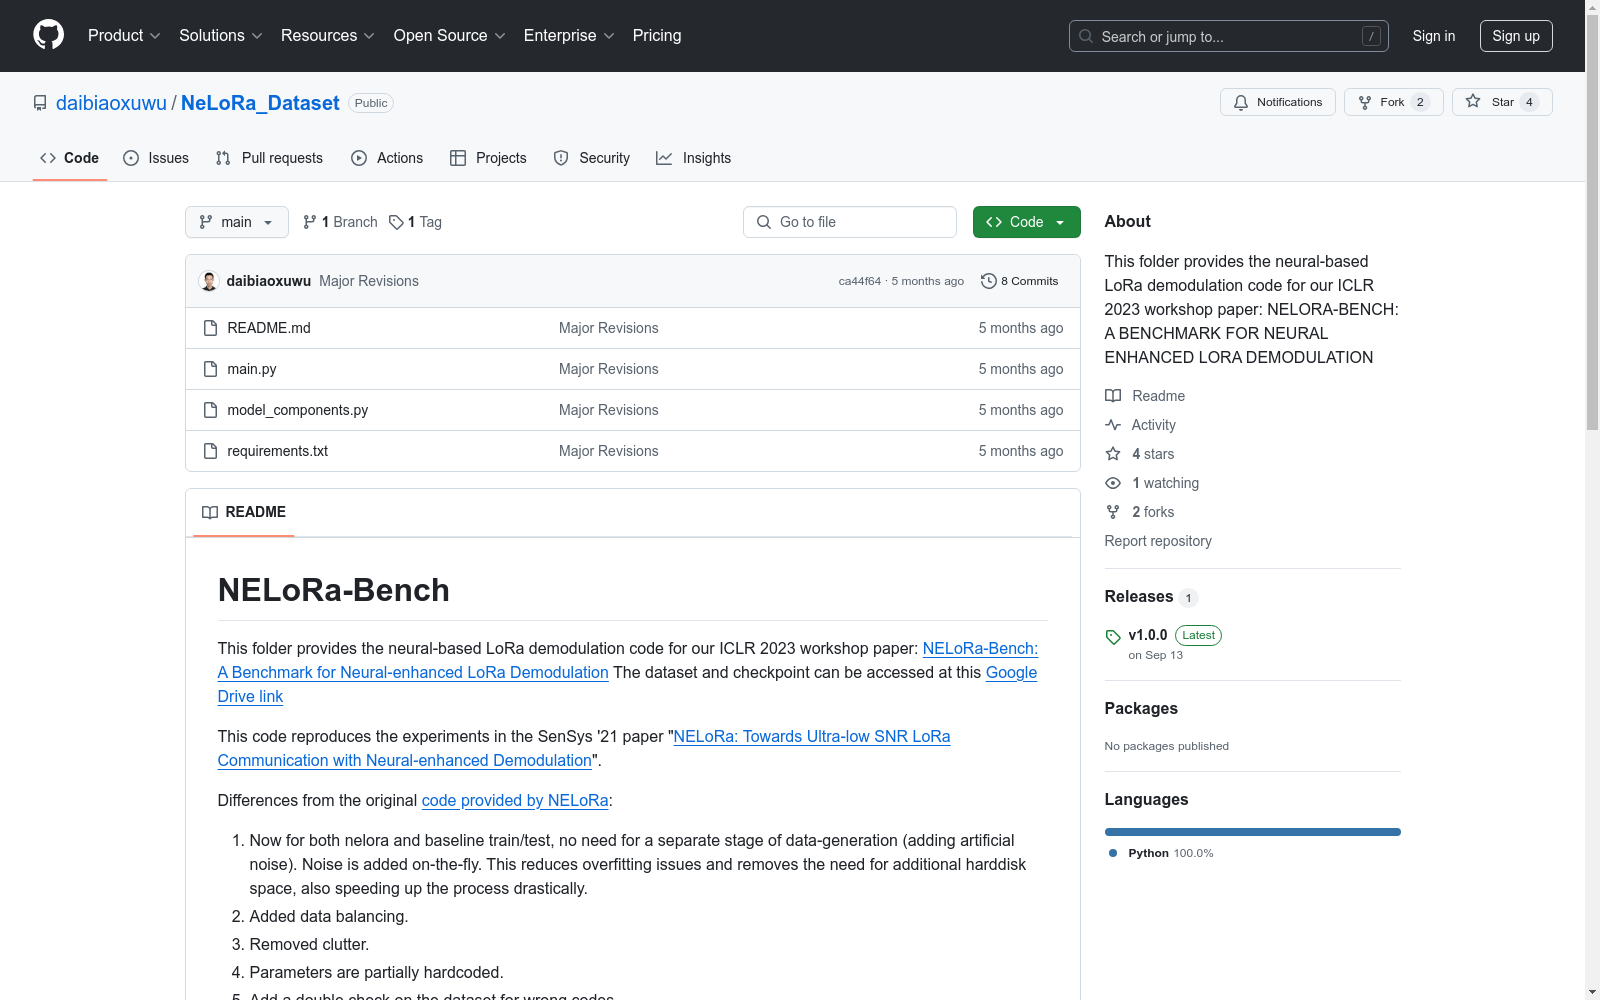Screen dimensions: 1600x1000
Task: Click the Python language bar
Action: tap(1252, 832)
